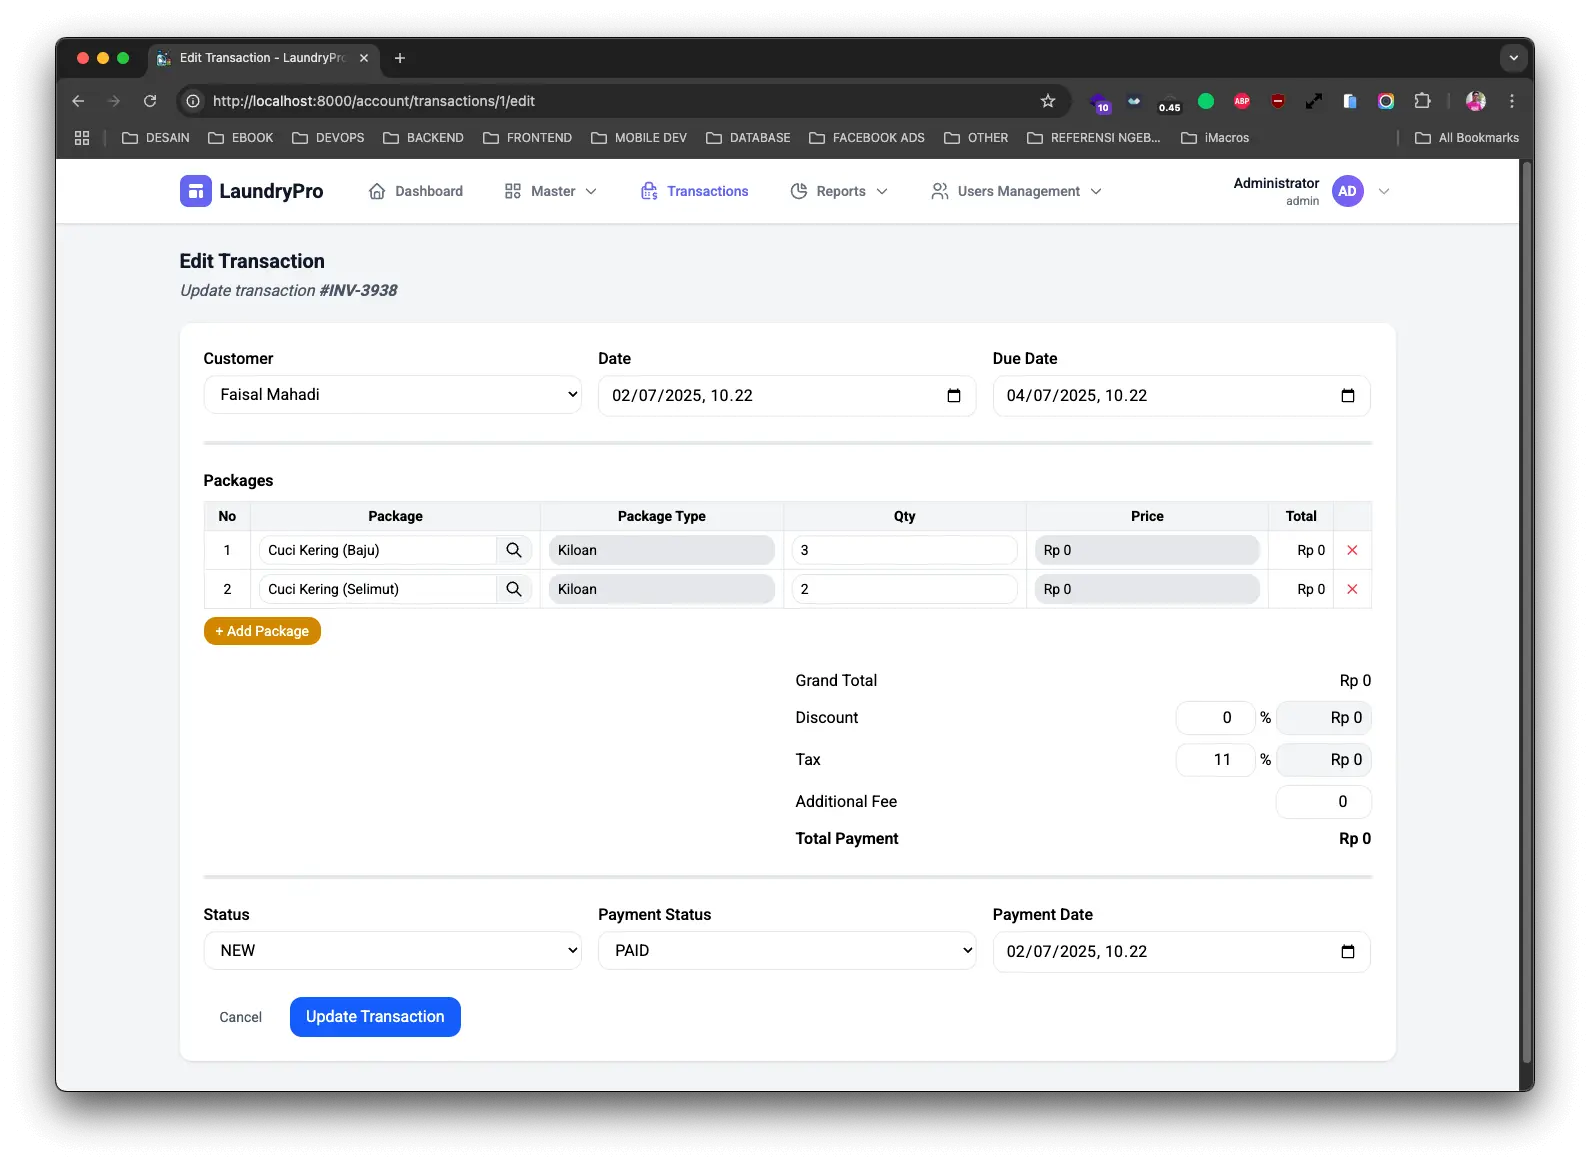Open calendar picker in Date field
The height and width of the screenshot is (1165, 1590).
click(954, 396)
